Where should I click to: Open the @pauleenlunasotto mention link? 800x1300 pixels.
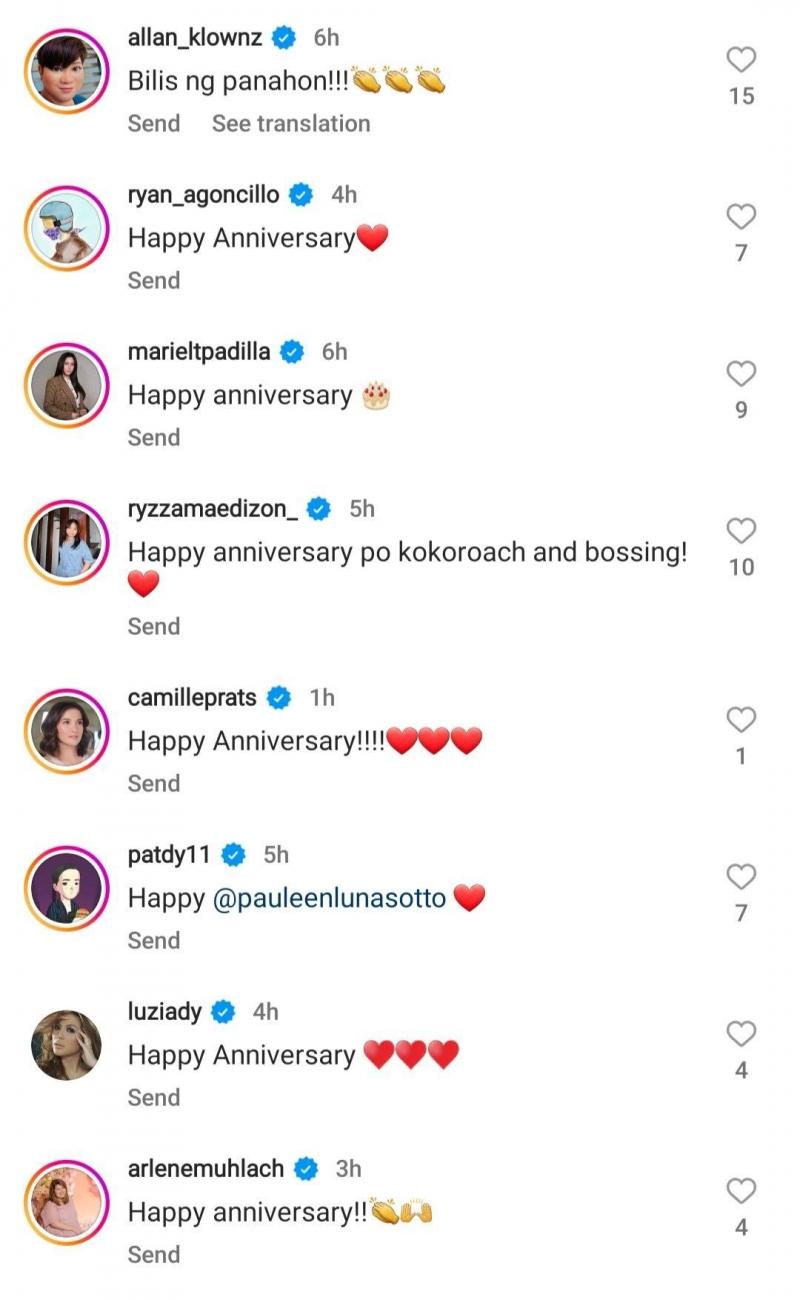(330, 898)
